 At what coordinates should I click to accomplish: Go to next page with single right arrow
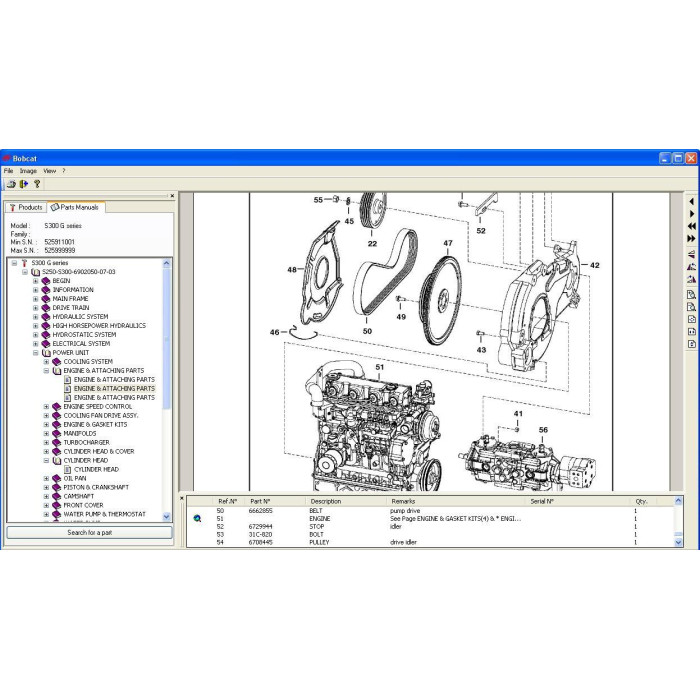click(692, 214)
